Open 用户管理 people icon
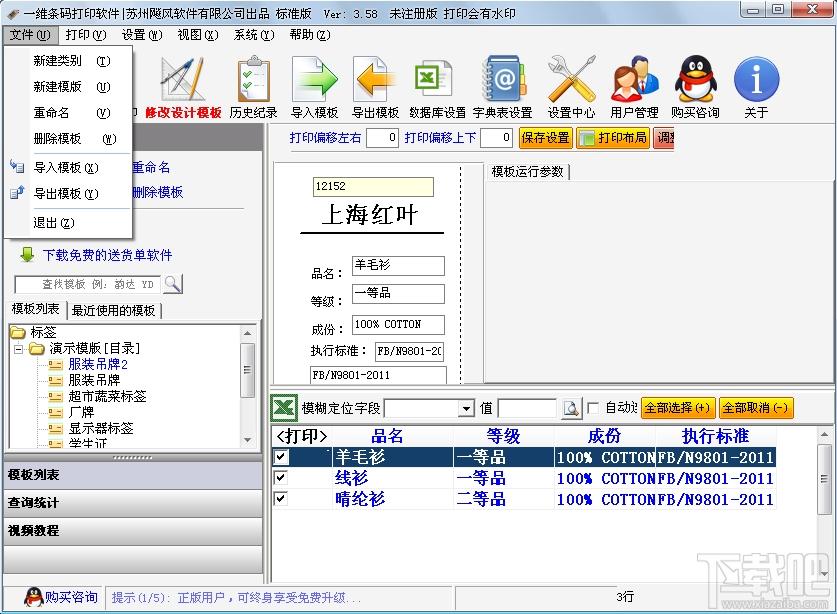The height and width of the screenshot is (614, 837). [634, 79]
